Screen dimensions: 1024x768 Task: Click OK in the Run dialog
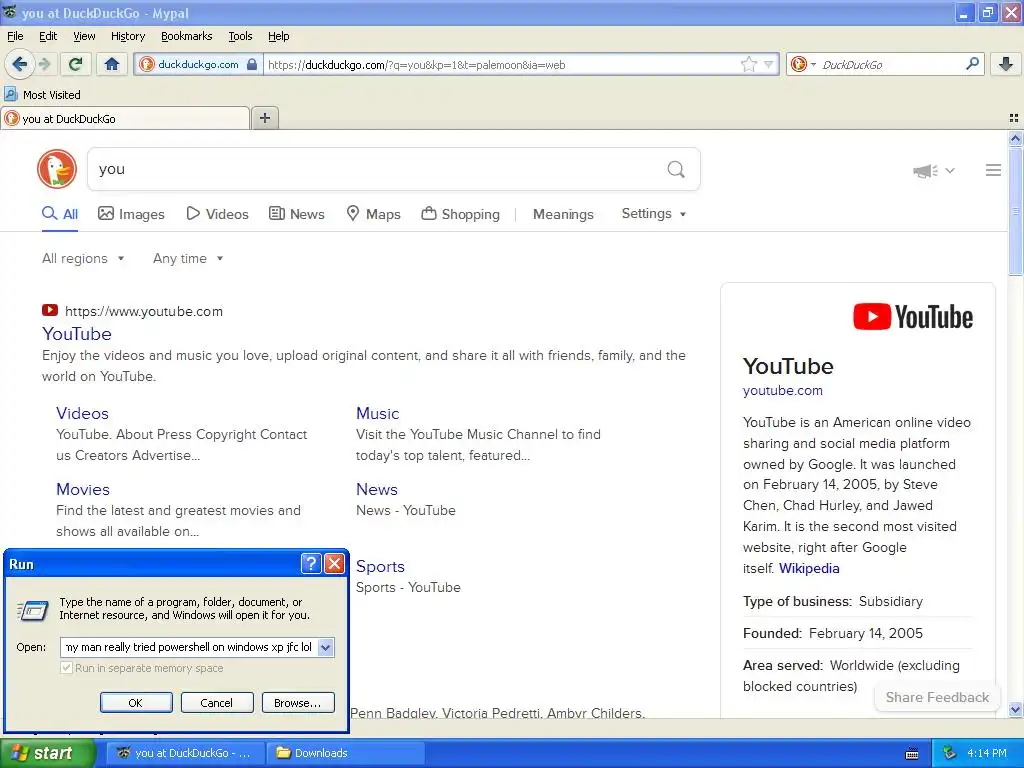coord(136,703)
